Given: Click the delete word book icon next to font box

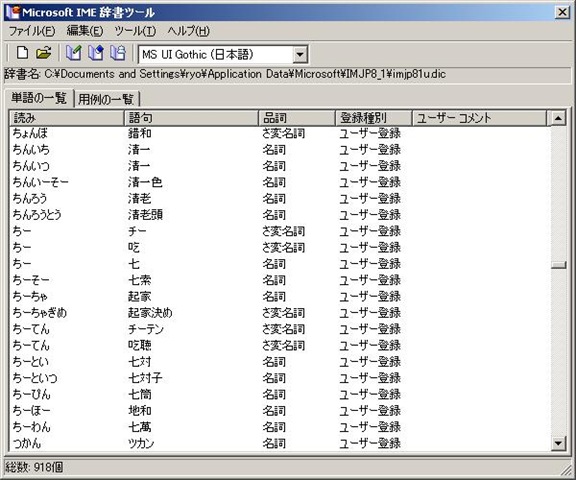Looking at the screenshot, I should 118,53.
